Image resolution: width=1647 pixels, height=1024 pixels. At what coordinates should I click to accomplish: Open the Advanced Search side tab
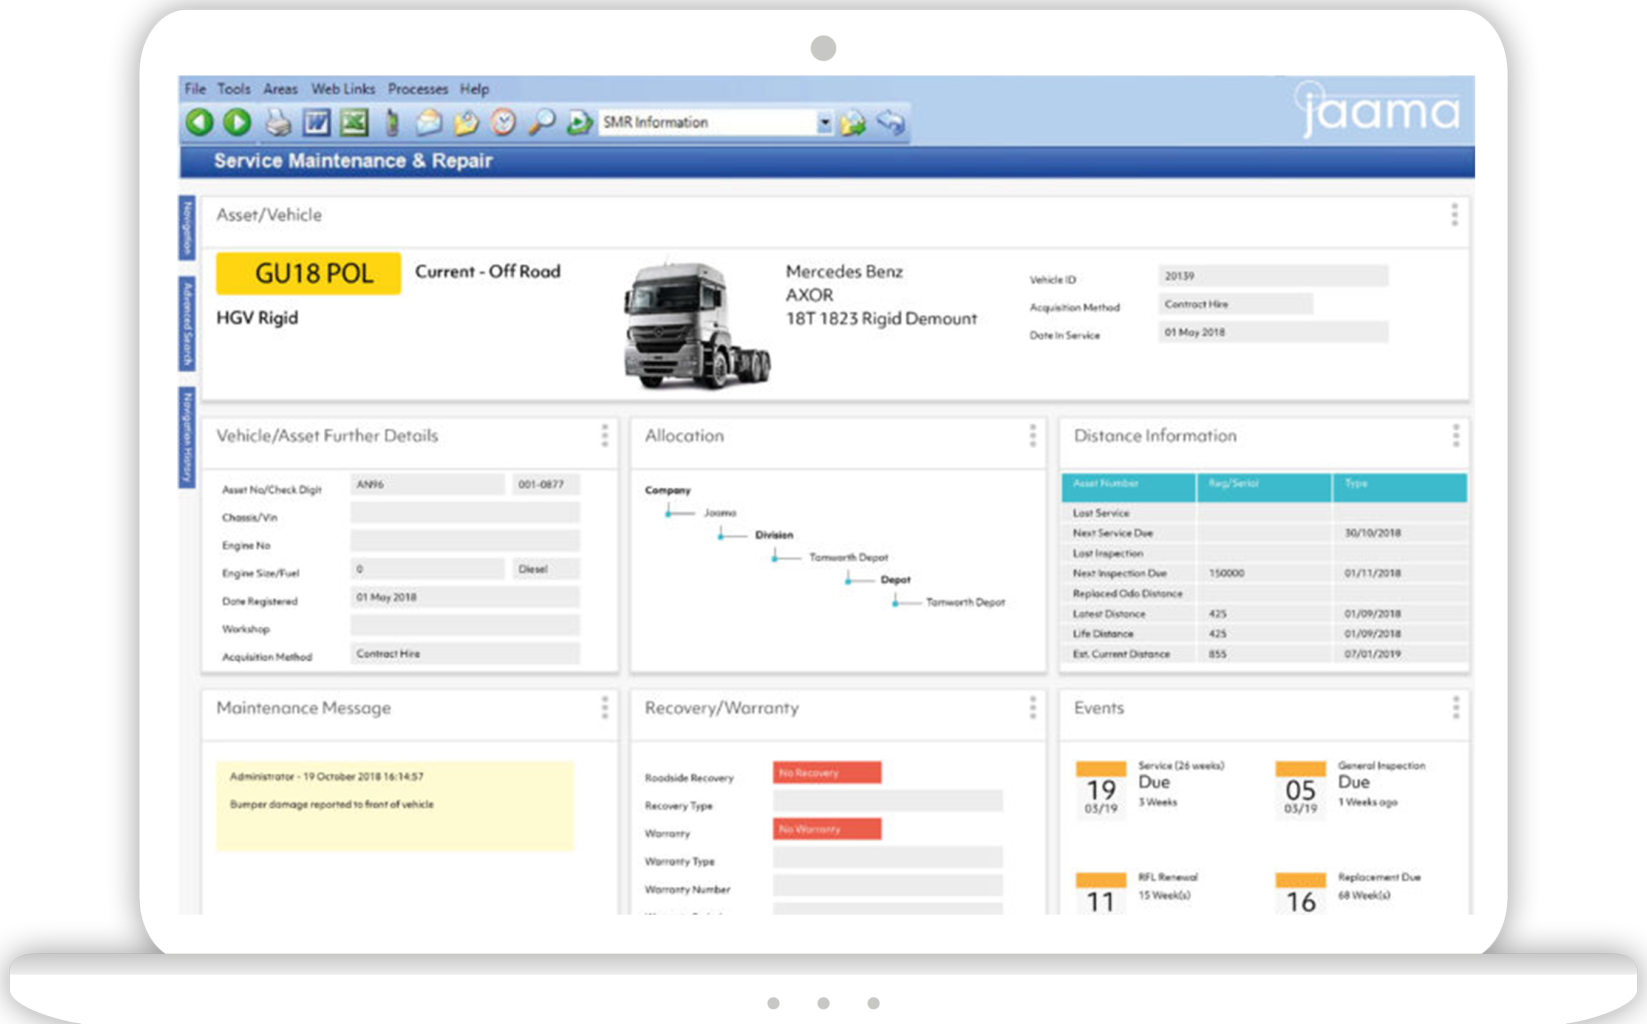187,324
